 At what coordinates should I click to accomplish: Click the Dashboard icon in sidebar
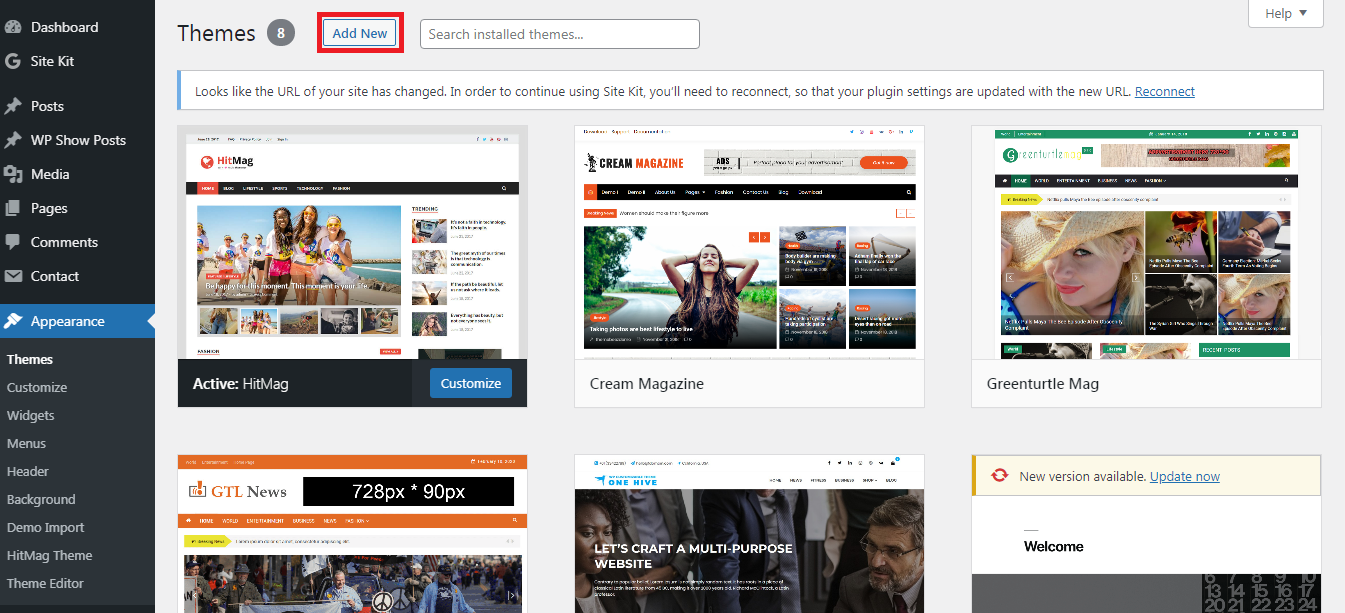pos(13,27)
